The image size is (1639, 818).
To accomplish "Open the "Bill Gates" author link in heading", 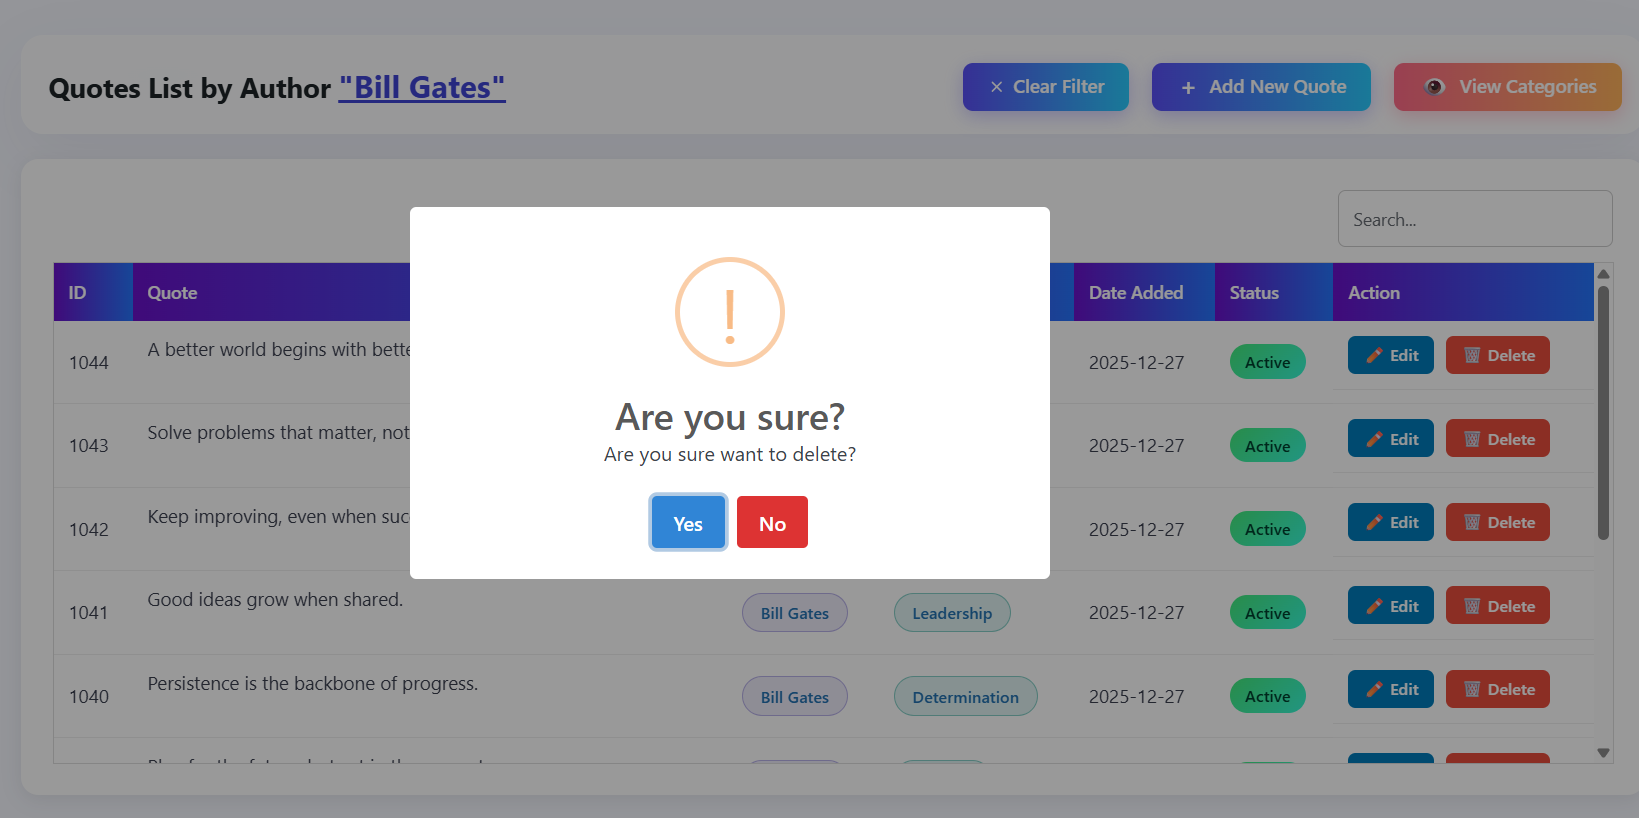I will [422, 88].
